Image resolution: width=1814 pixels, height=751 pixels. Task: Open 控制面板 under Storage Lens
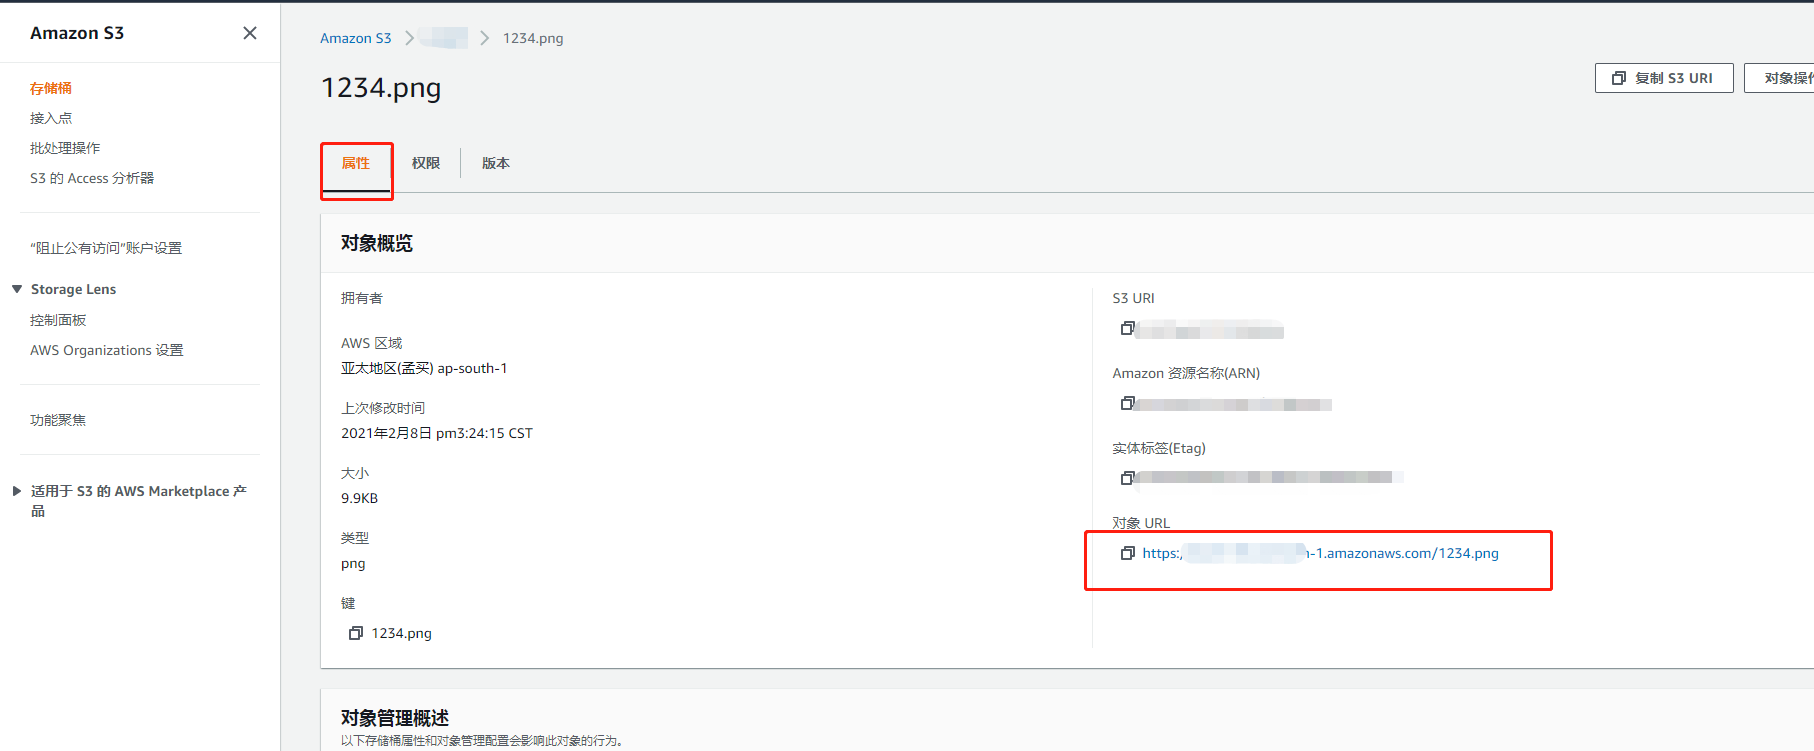click(58, 320)
